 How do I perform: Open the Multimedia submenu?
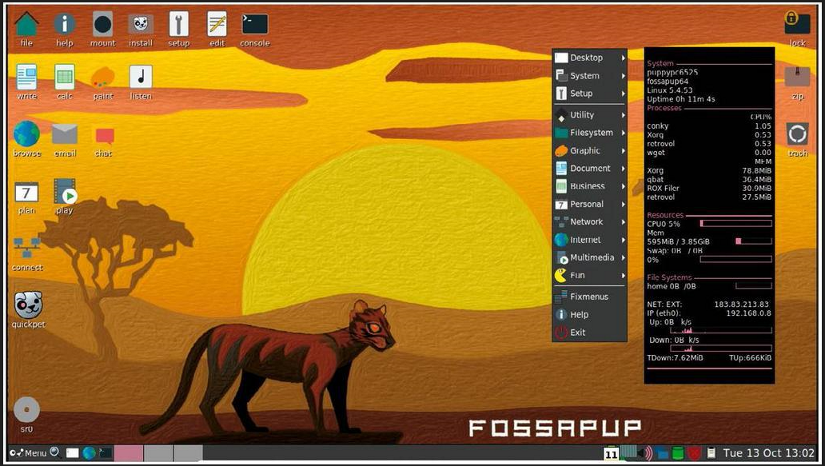[590, 258]
